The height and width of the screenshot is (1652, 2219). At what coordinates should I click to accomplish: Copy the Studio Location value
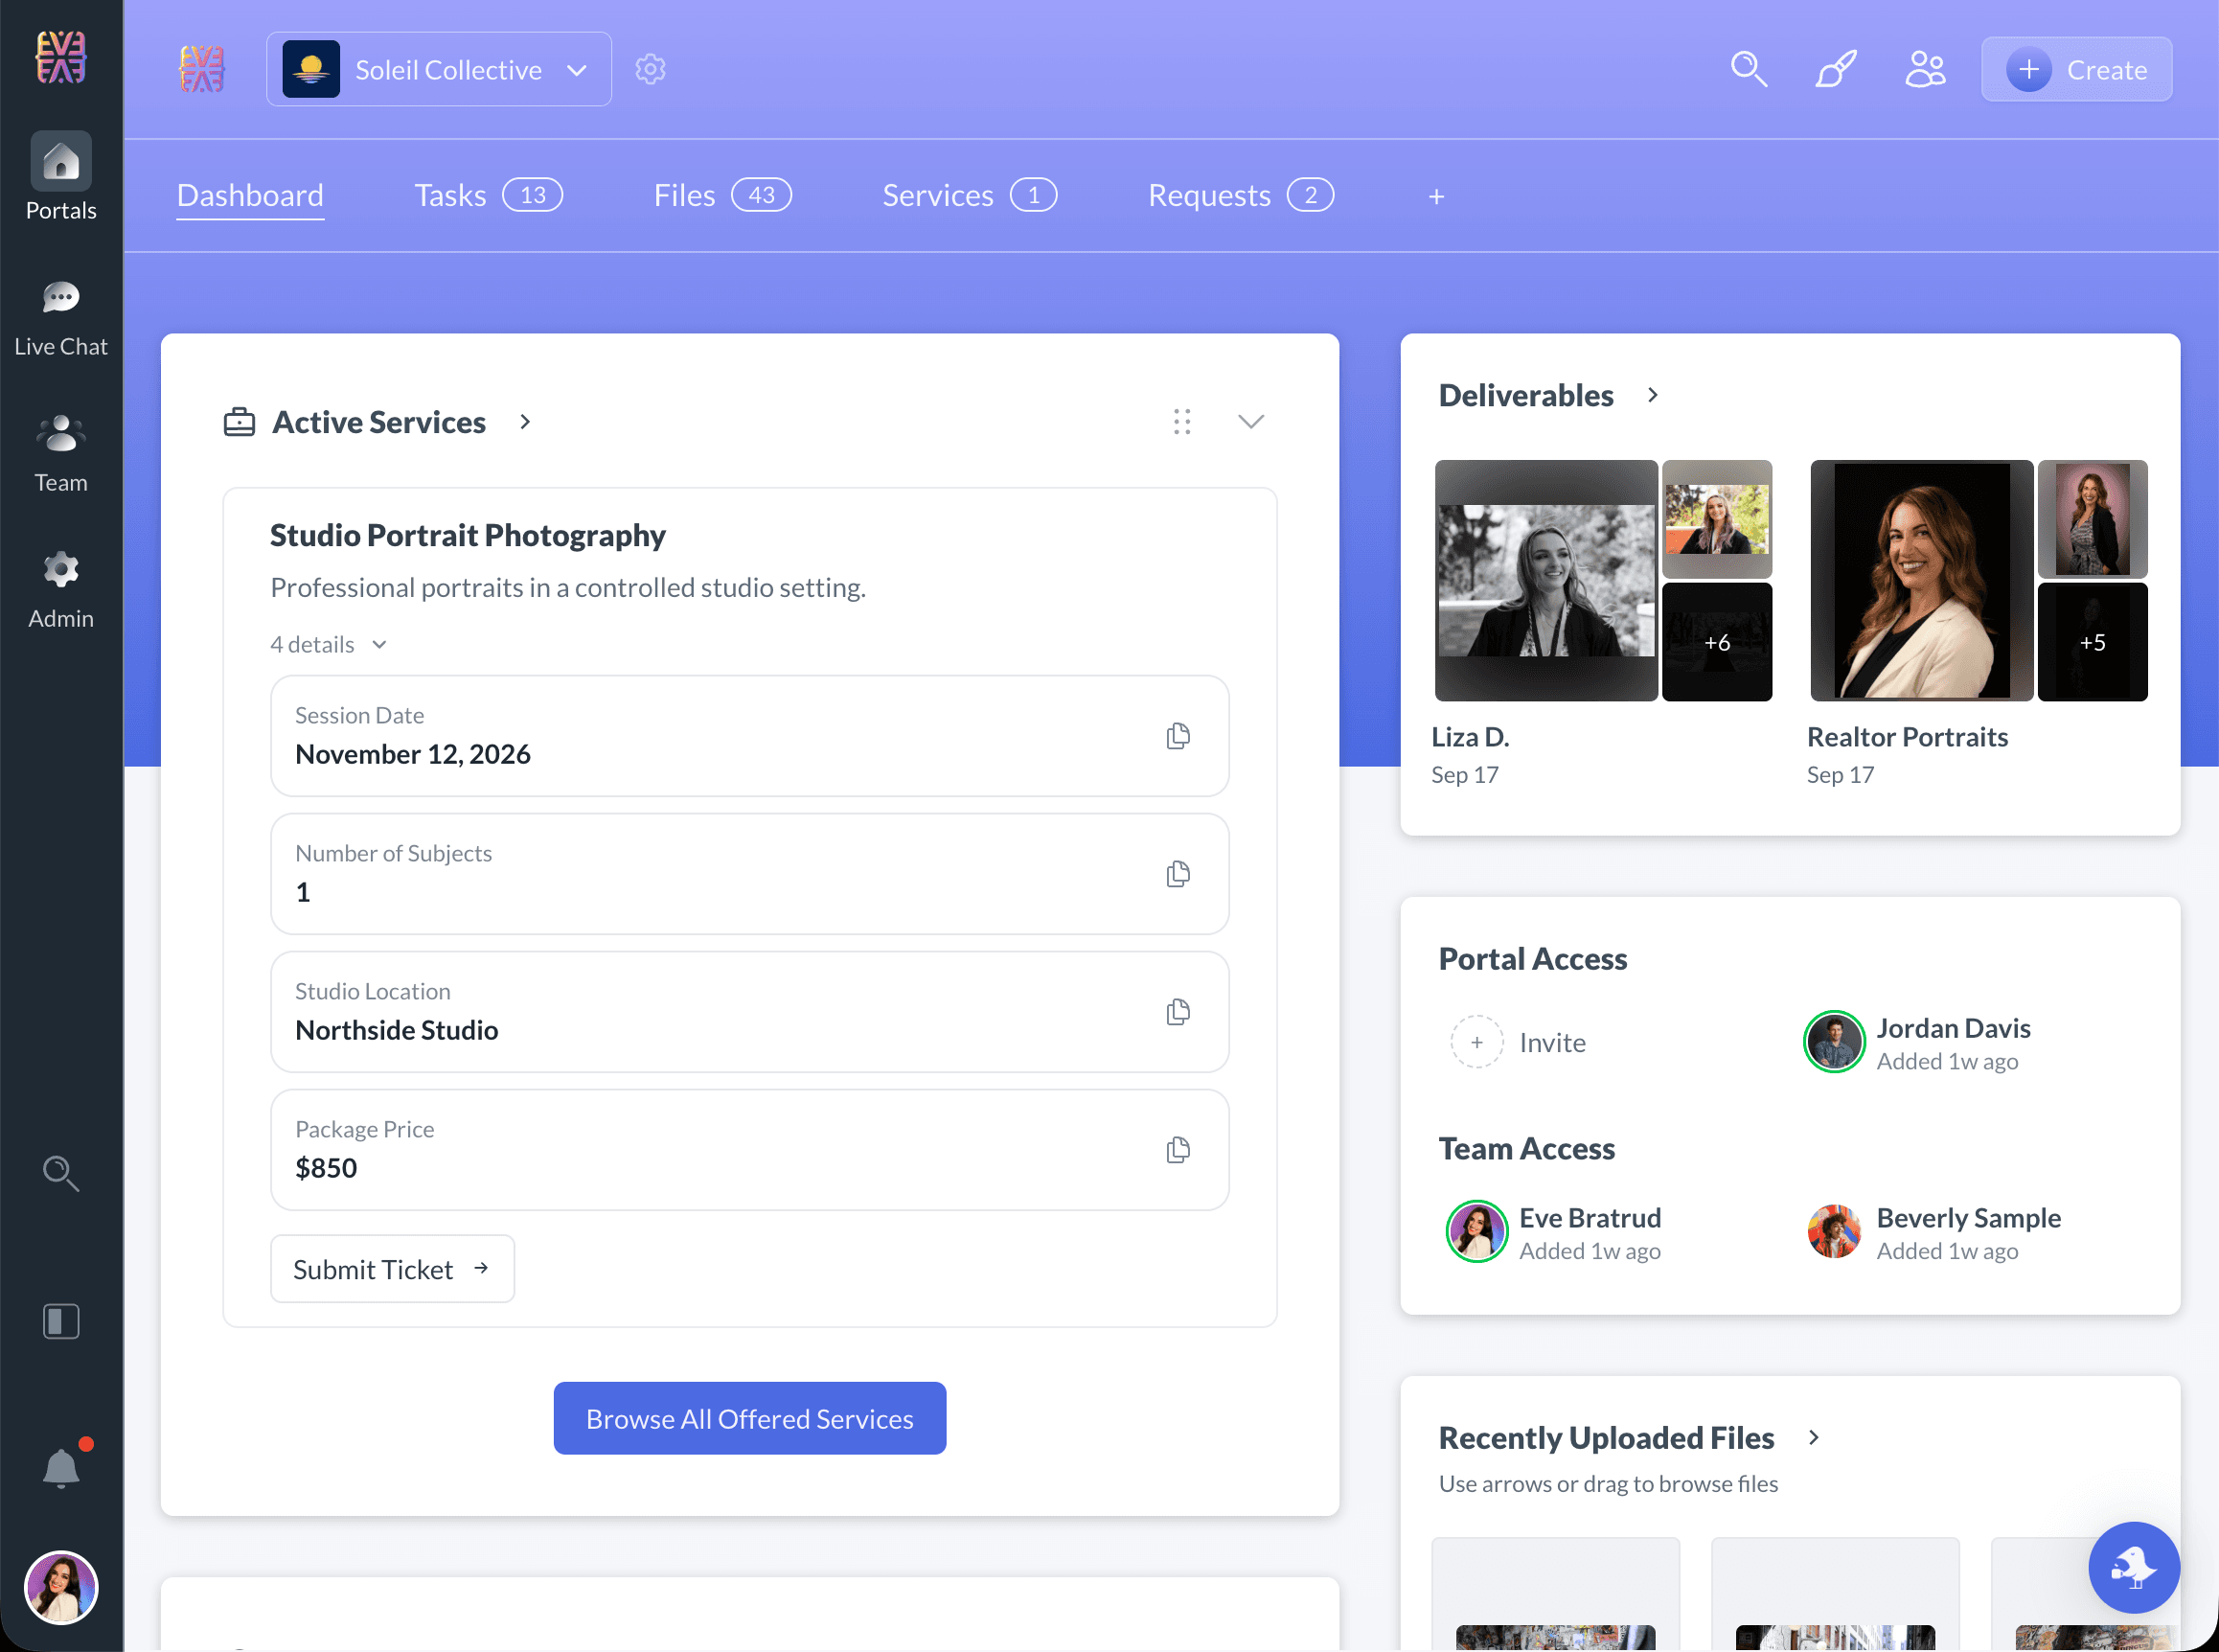[1178, 1012]
